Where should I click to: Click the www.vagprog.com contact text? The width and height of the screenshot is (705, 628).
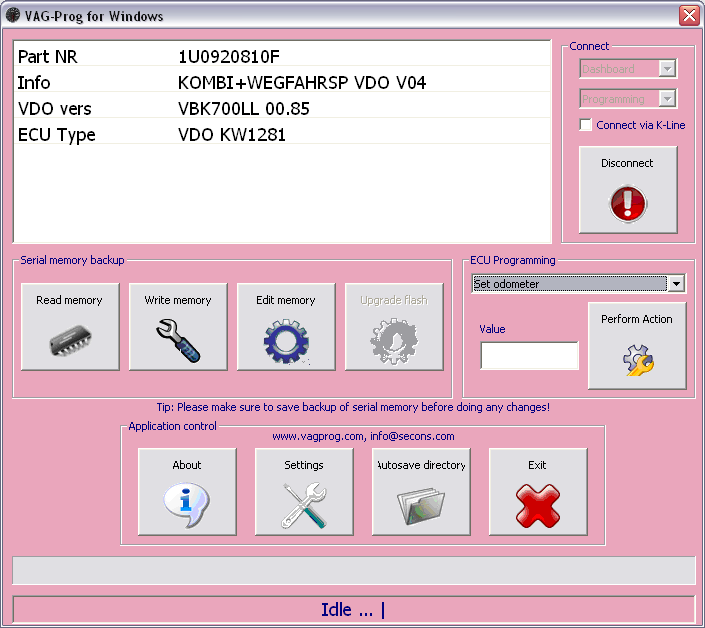click(x=363, y=436)
